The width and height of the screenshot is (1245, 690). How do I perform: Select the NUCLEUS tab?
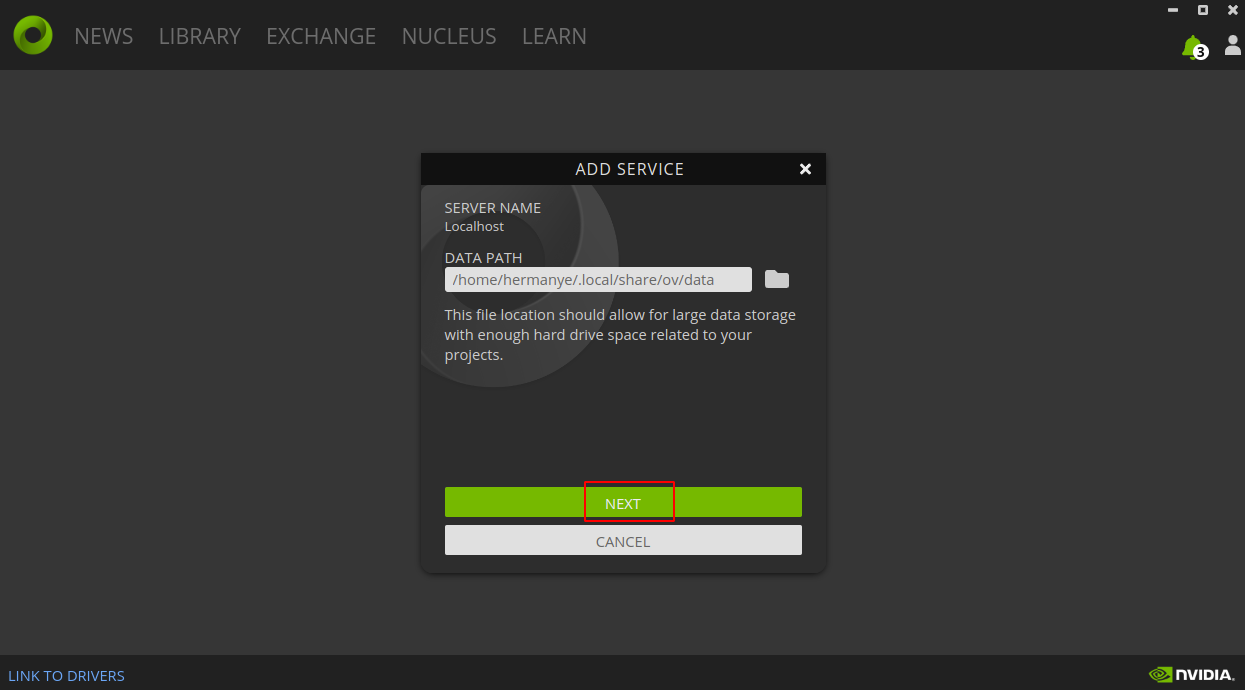[449, 36]
